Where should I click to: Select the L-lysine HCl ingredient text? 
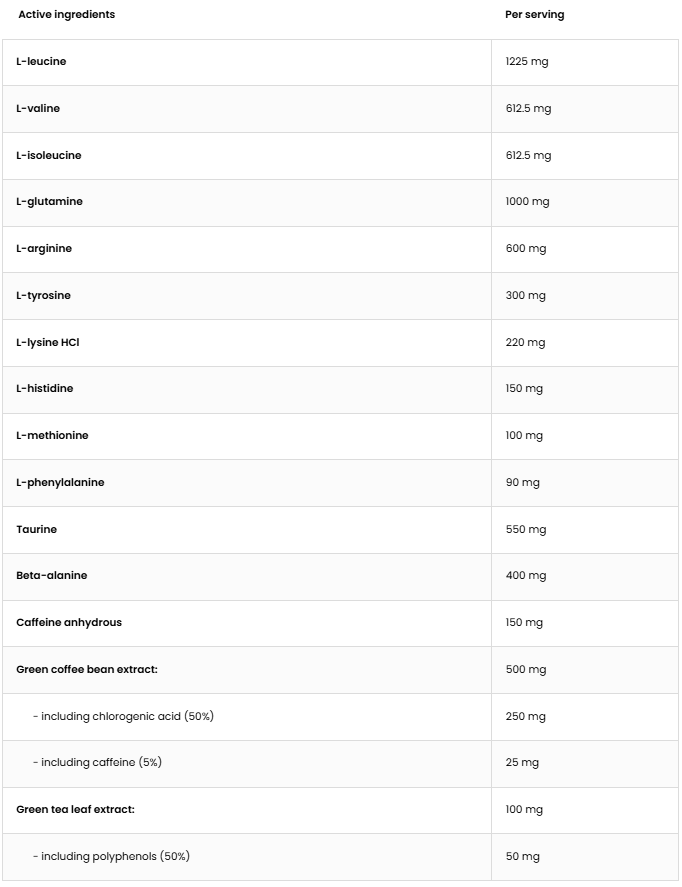click(47, 343)
